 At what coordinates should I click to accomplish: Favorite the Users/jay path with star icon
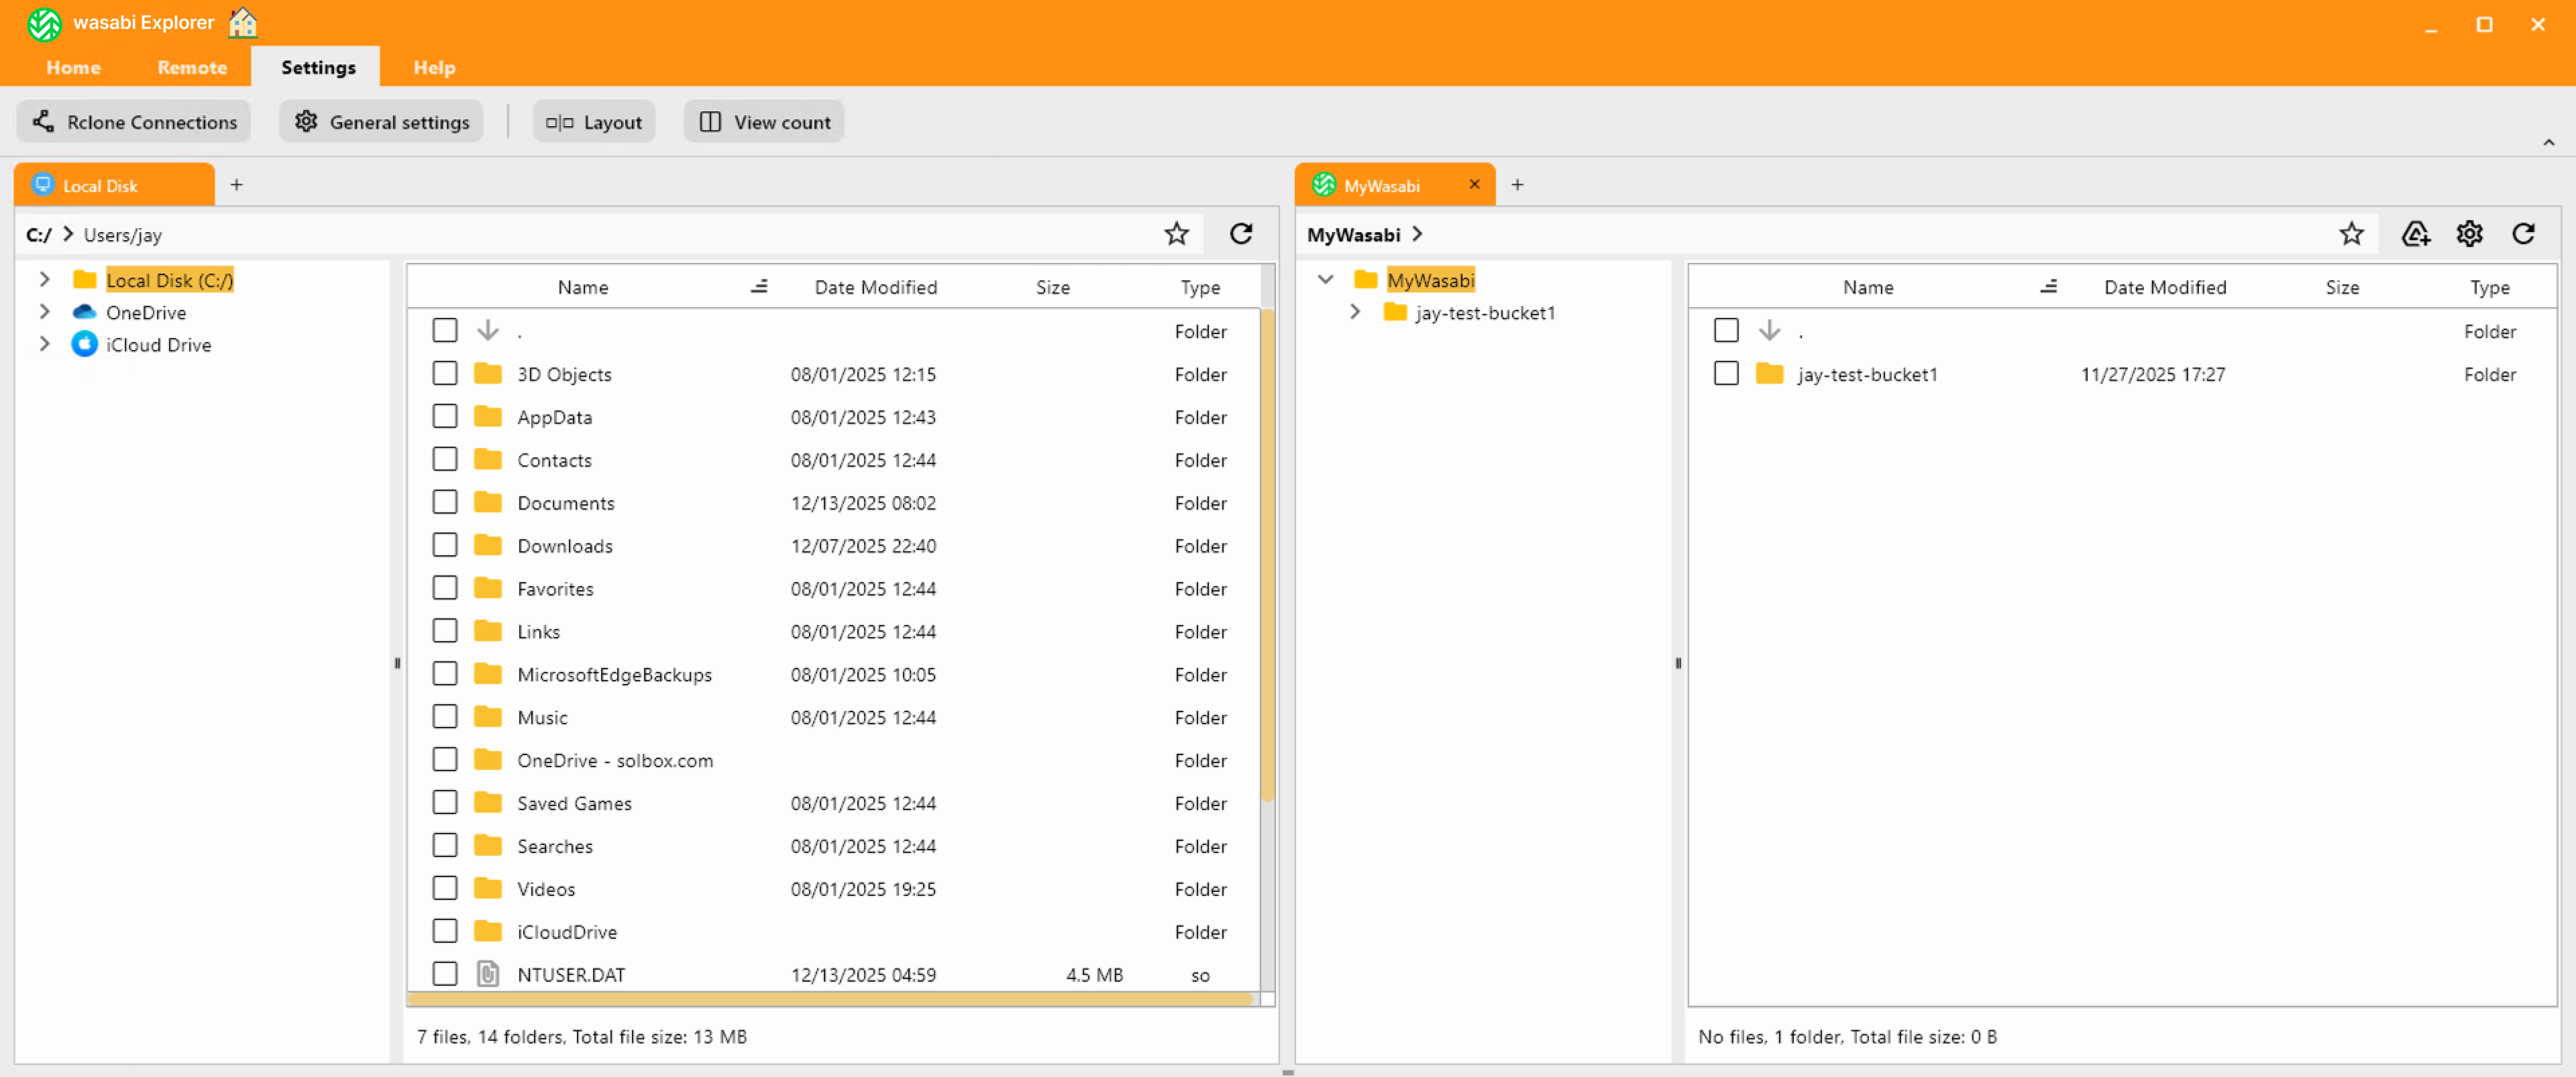(x=1176, y=234)
